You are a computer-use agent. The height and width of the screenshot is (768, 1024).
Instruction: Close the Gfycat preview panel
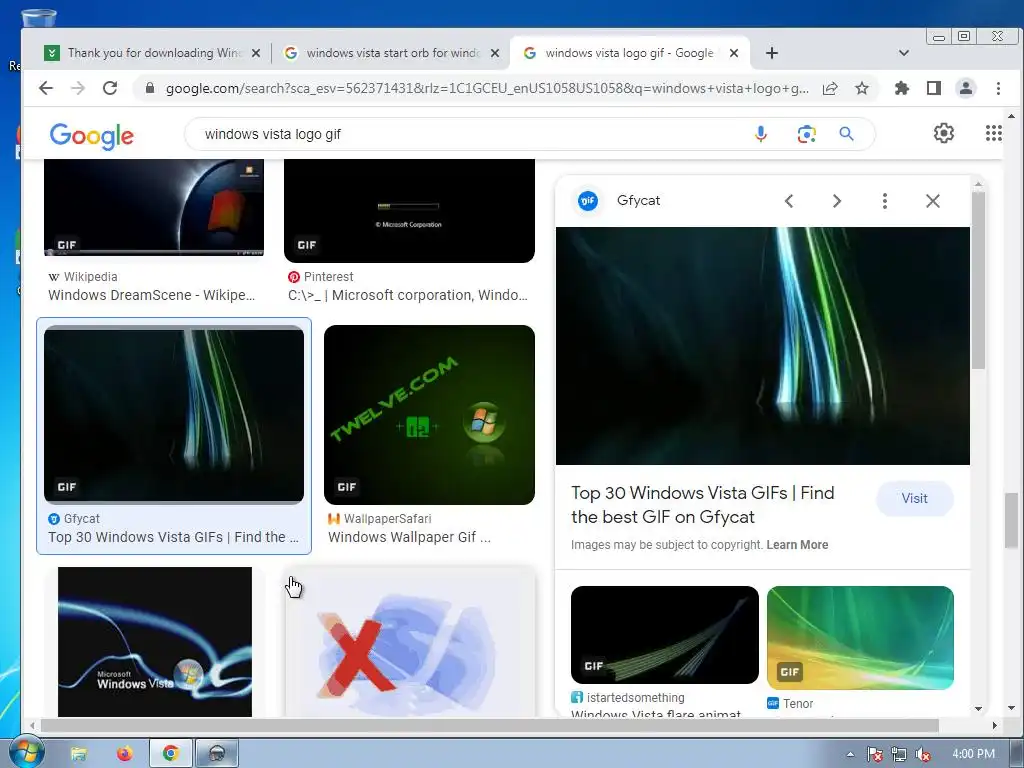click(x=933, y=201)
